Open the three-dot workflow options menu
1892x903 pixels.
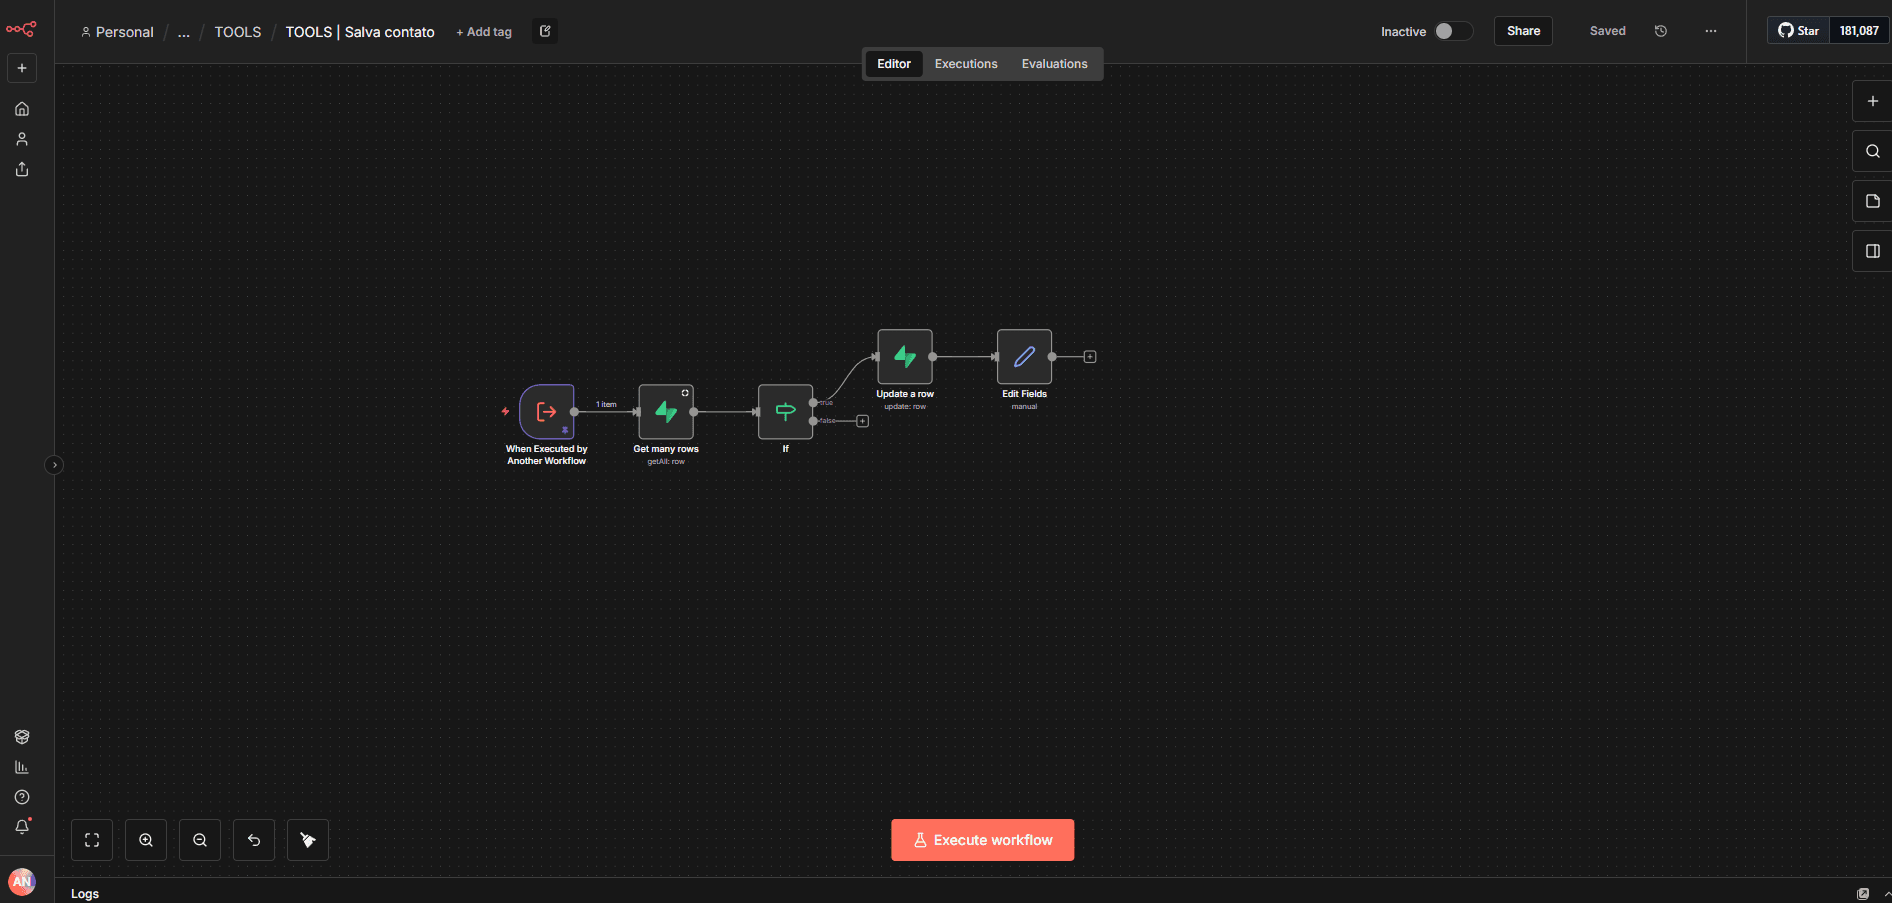pos(1711,31)
